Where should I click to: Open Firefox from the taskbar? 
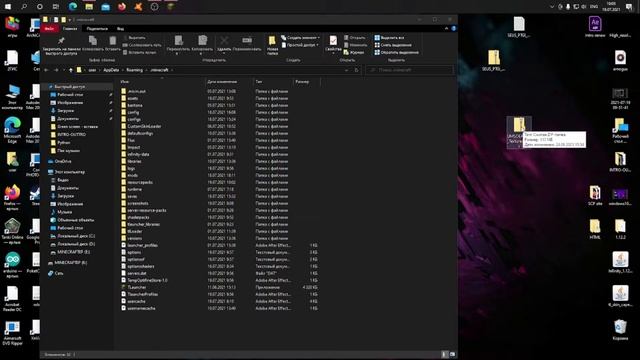click(122, 7)
